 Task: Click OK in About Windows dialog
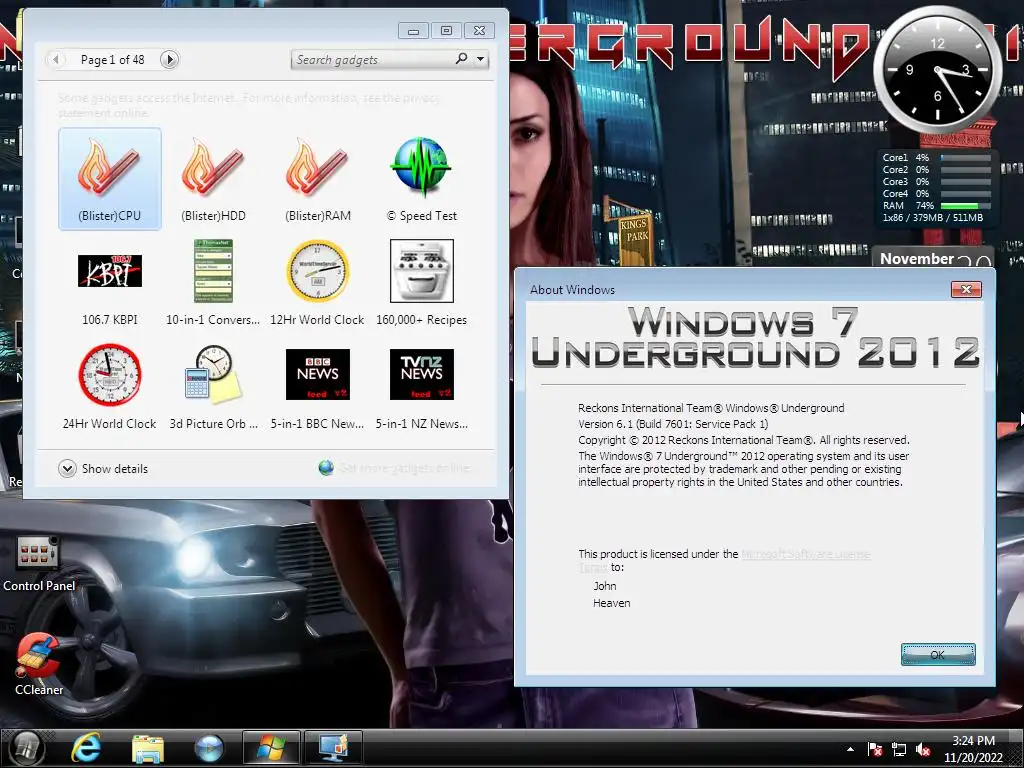tap(938, 654)
